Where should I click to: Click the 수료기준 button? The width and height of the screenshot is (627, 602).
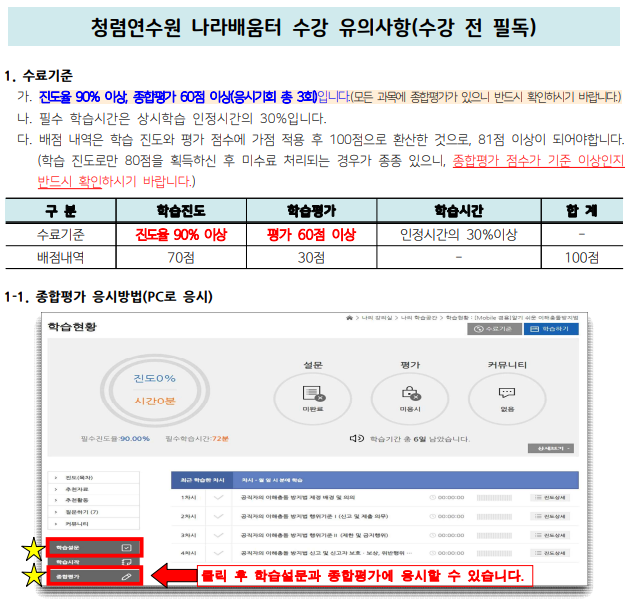pos(494,329)
